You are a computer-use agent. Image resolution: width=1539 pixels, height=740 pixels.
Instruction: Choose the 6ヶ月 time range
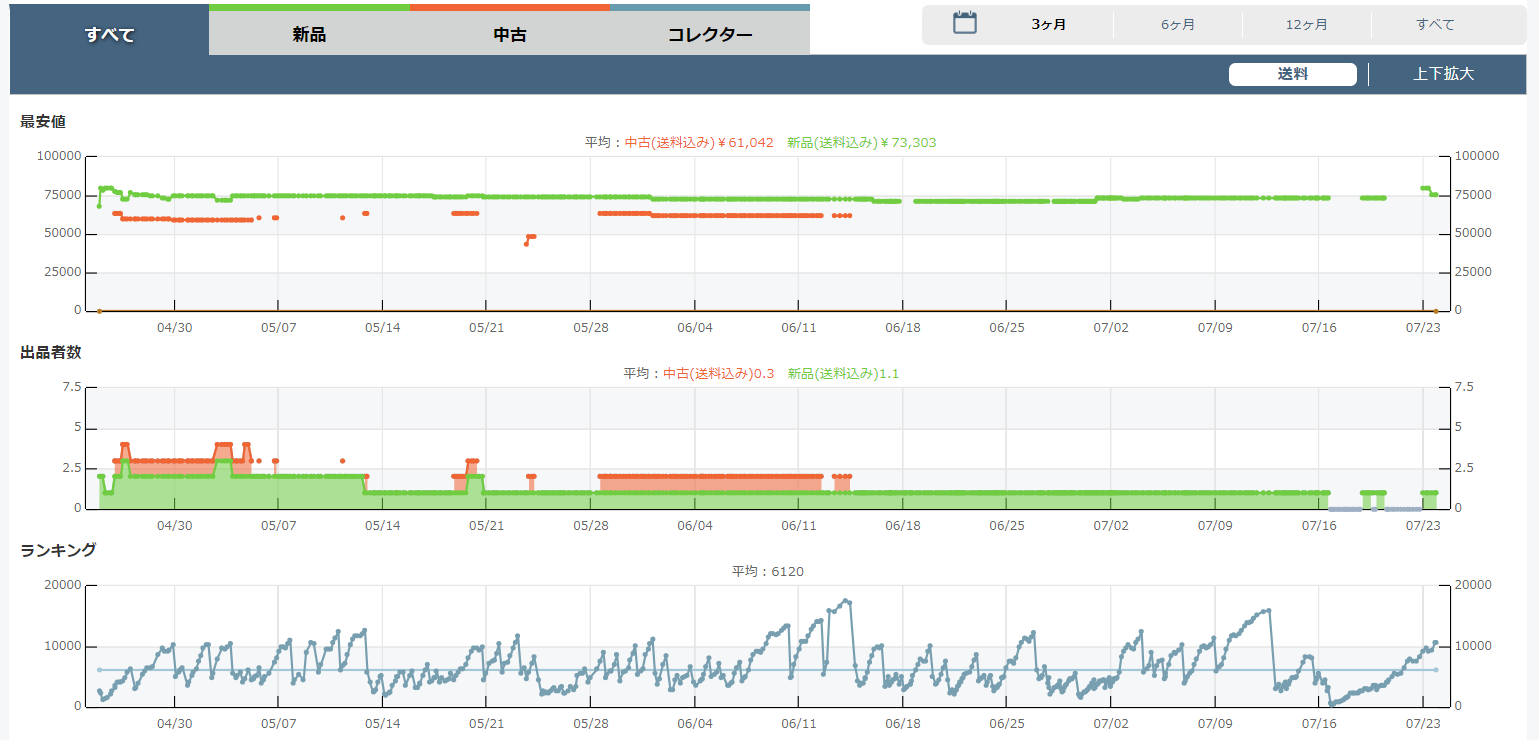(1177, 25)
